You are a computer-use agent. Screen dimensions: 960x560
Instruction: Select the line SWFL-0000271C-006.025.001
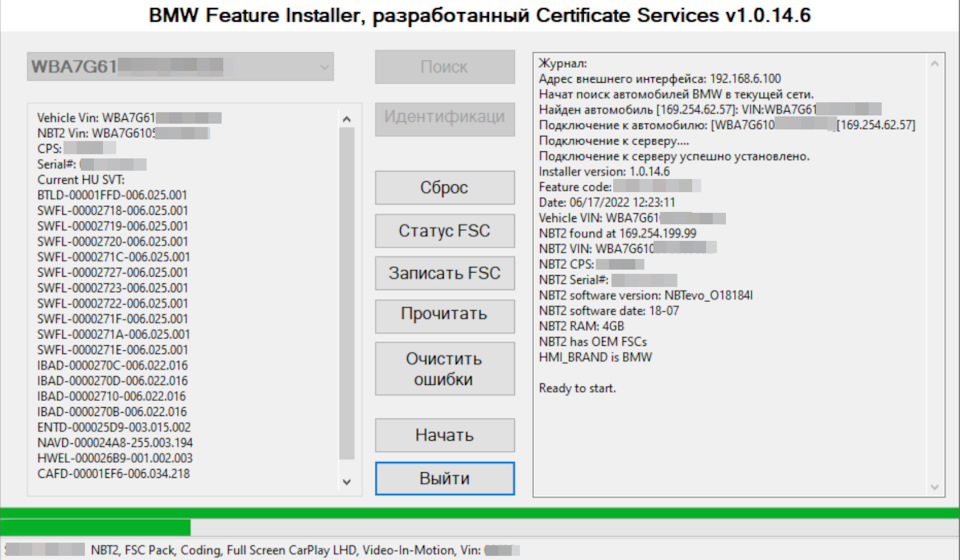(114, 257)
